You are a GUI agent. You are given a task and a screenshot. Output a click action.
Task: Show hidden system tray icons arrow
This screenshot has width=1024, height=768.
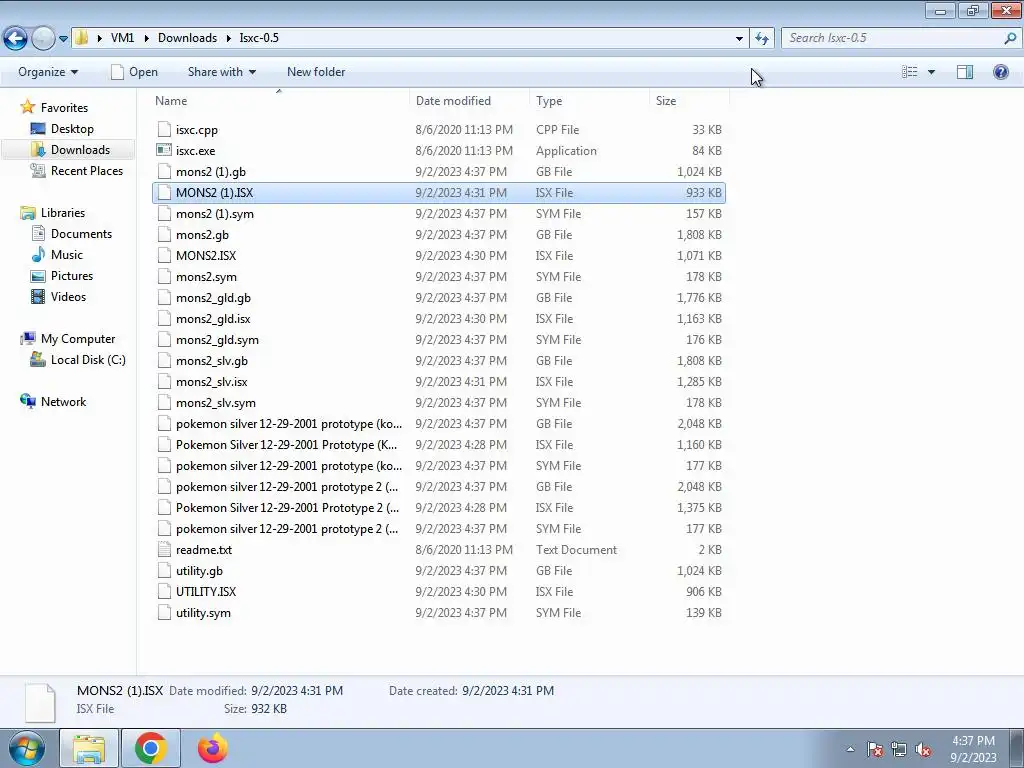coord(850,749)
